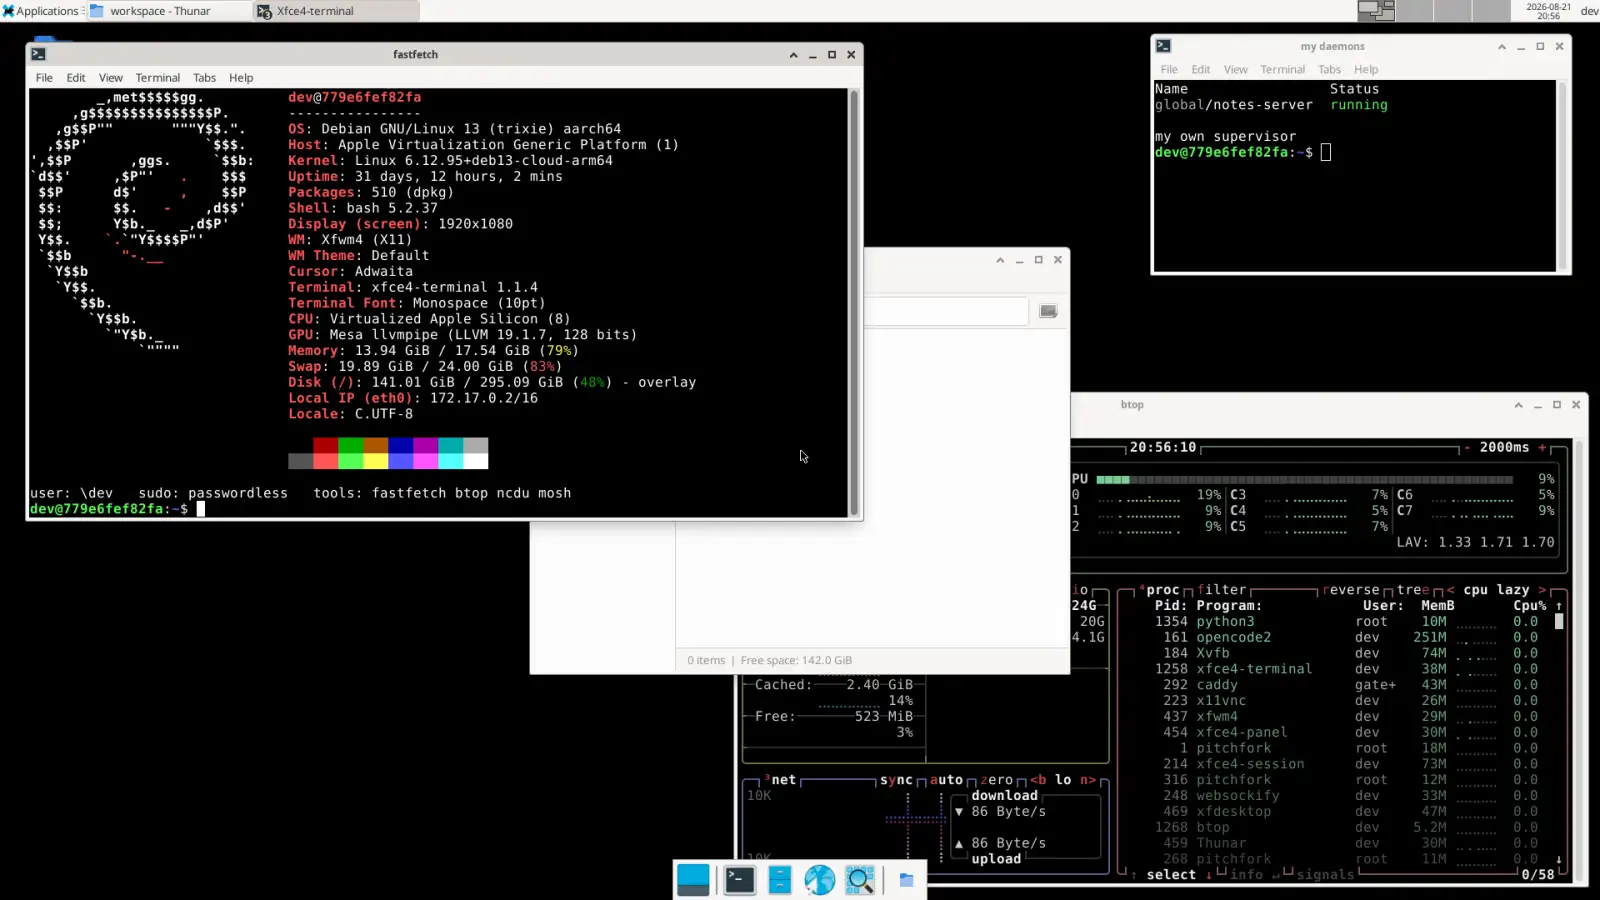This screenshot has height=900, width=1600.
Task: Click btop 'signals' option at the bottom
Action: 1325,875
